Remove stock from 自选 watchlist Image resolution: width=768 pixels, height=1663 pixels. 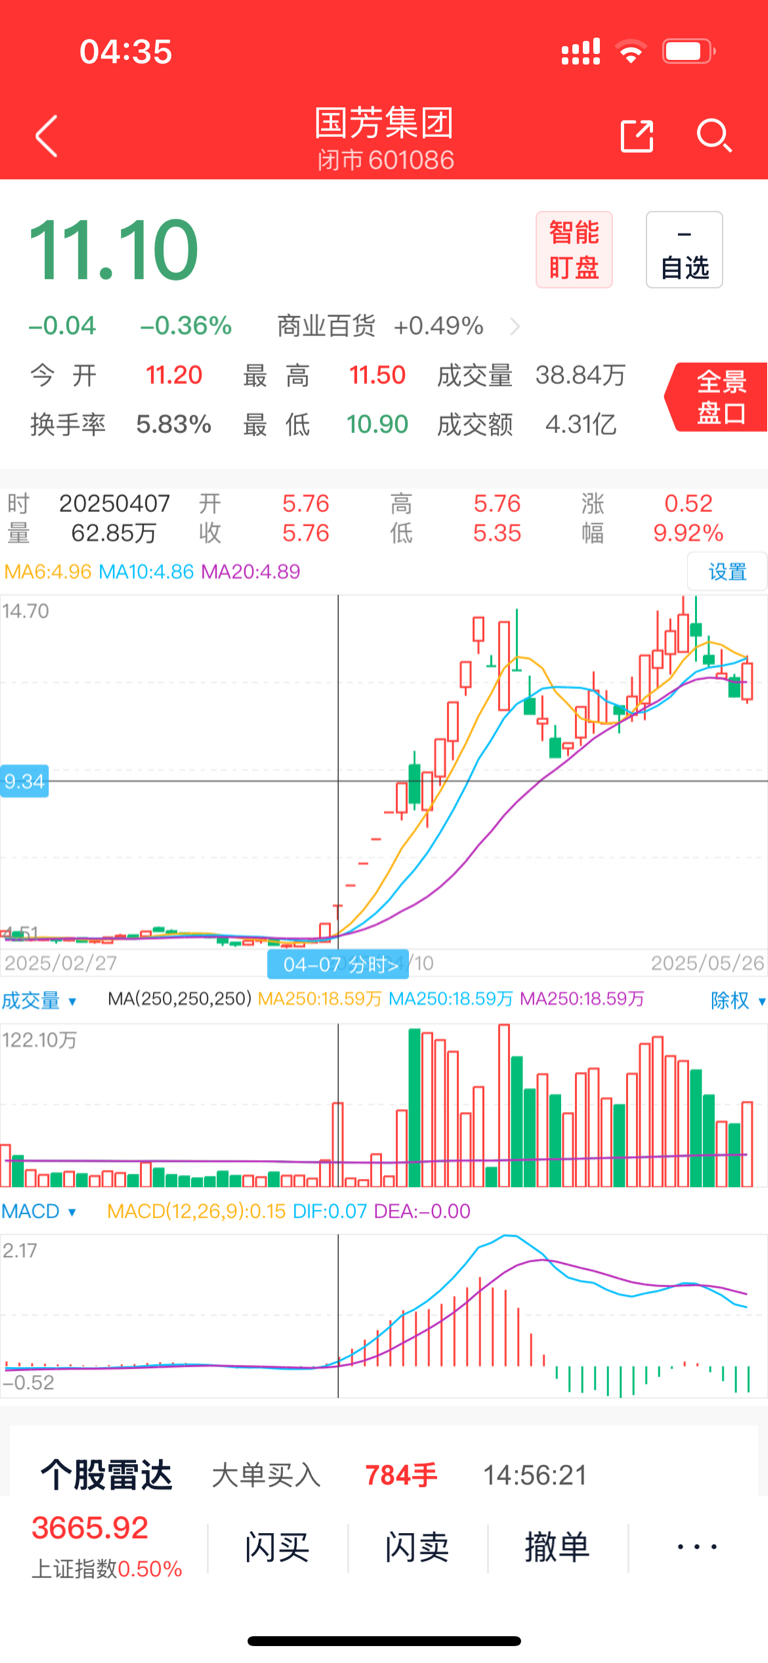pyautogui.click(x=684, y=250)
